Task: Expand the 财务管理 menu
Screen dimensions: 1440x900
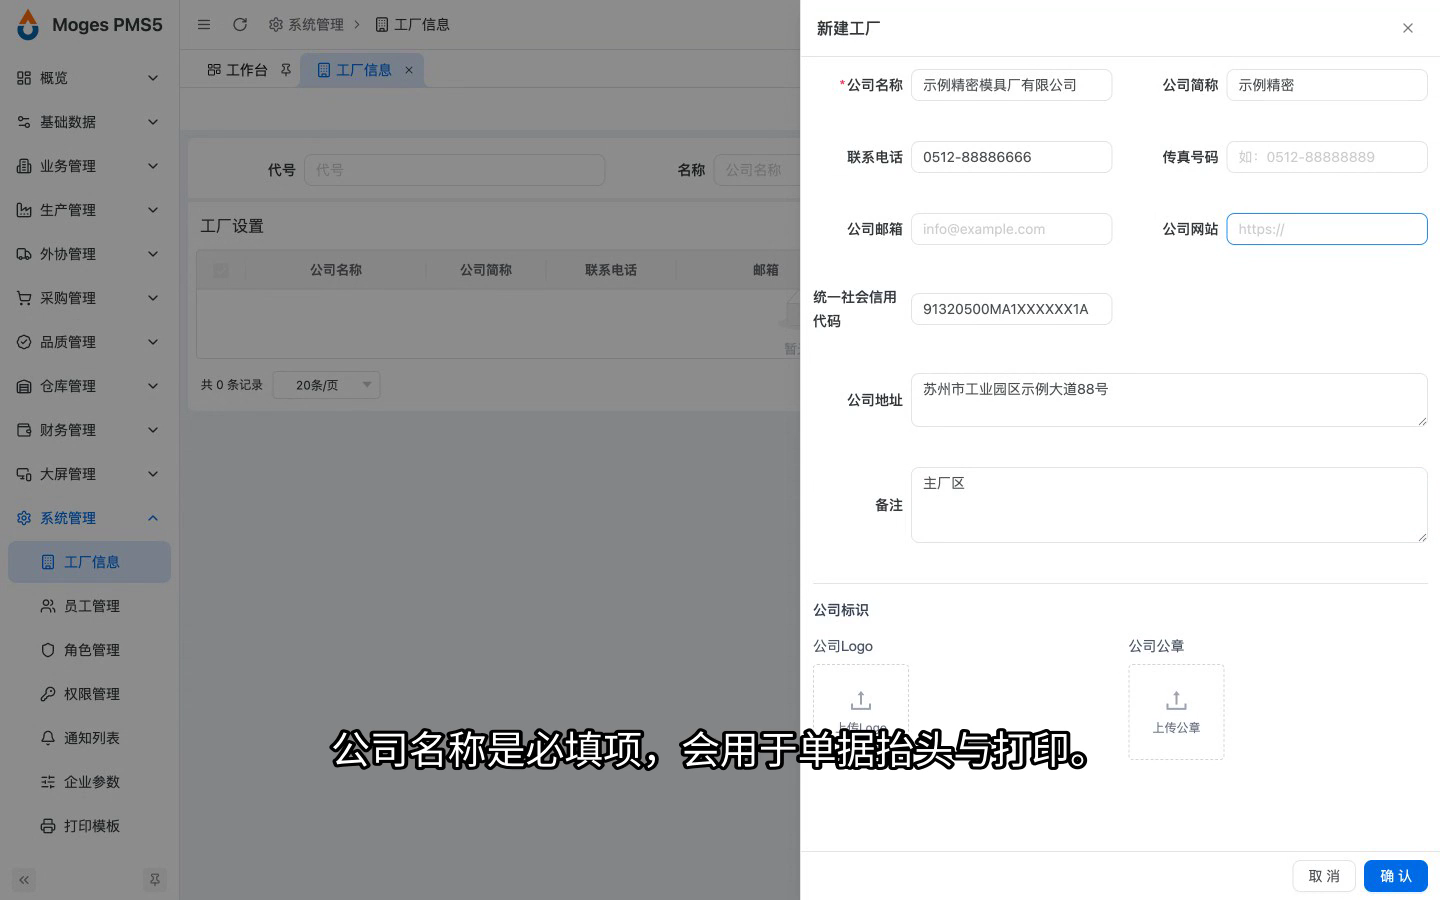Action: point(90,430)
